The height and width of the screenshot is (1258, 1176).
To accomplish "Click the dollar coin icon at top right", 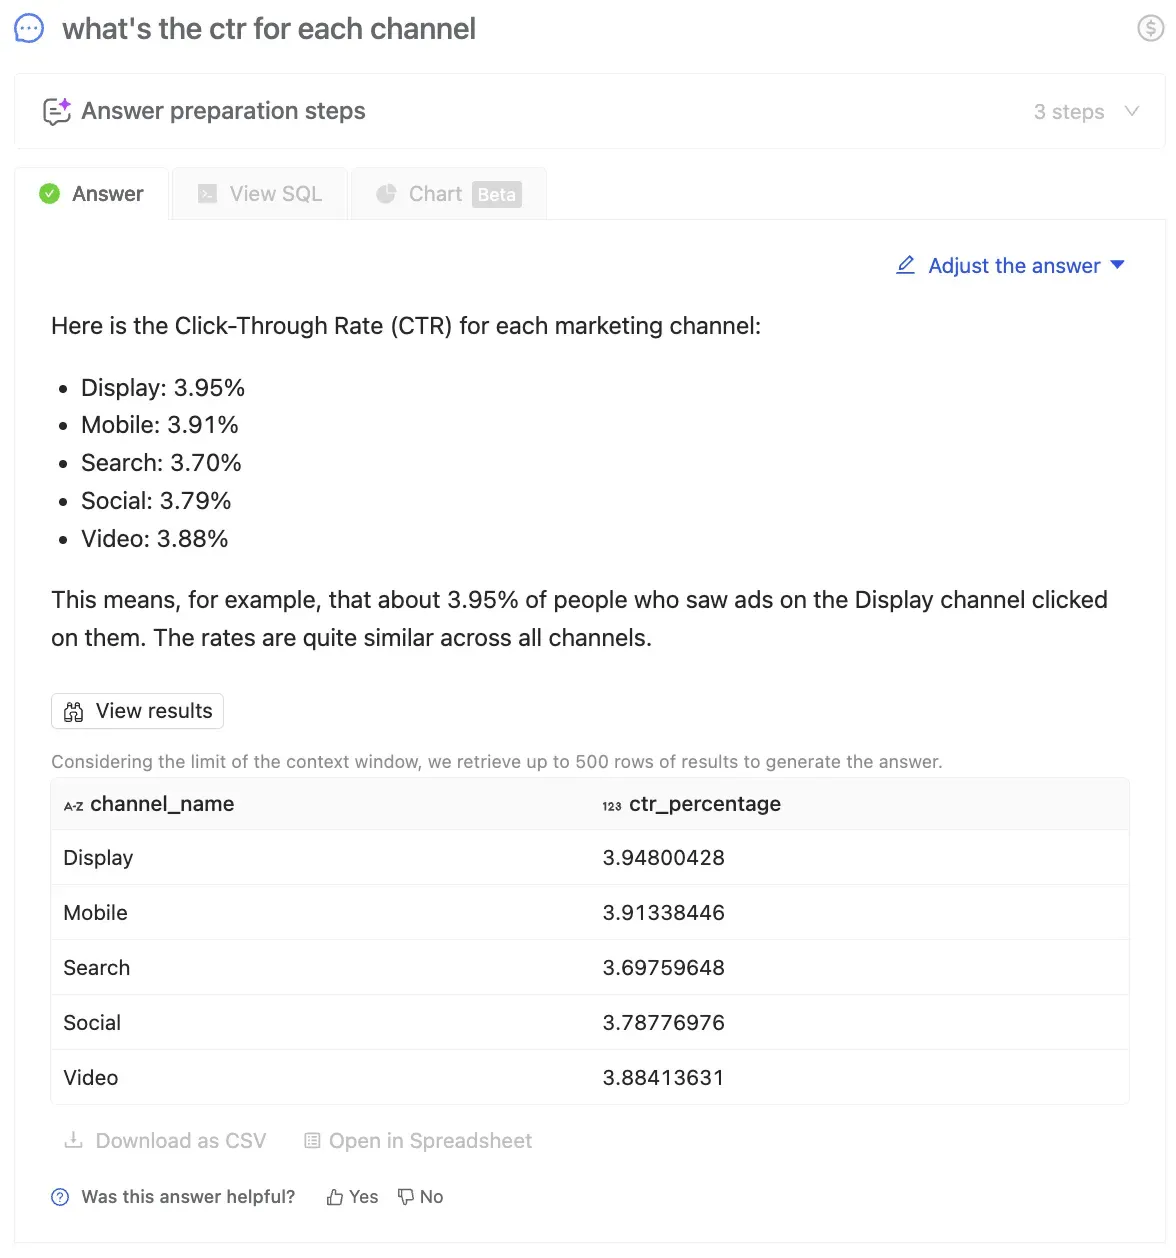I will [1151, 28].
